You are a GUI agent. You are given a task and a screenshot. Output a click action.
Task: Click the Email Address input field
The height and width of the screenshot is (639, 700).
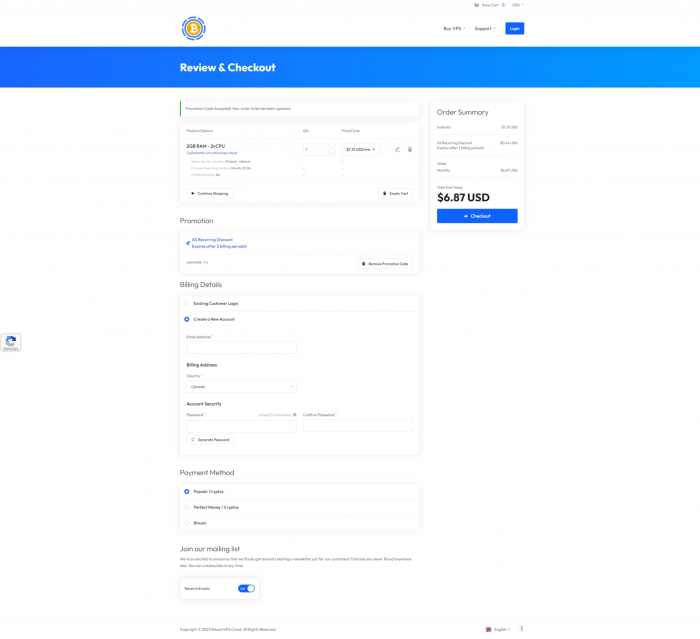click(x=241, y=347)
